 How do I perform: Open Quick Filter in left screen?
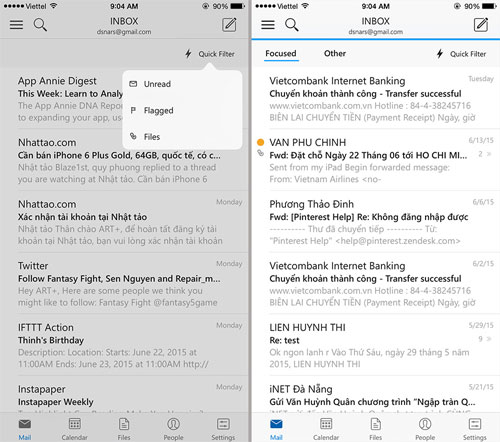(210, 54)
